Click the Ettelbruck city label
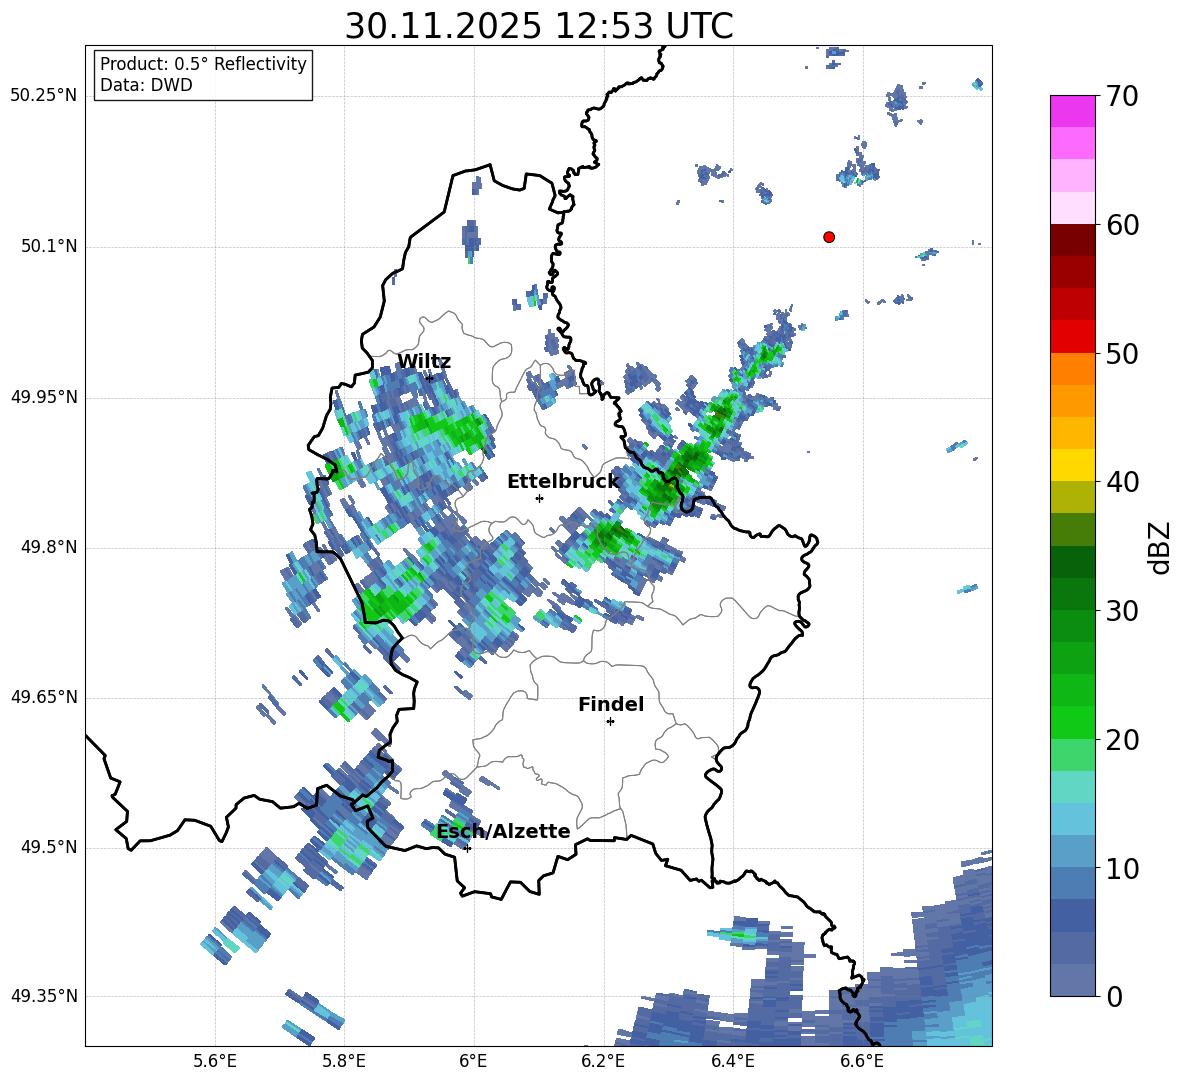 [563, 482]
